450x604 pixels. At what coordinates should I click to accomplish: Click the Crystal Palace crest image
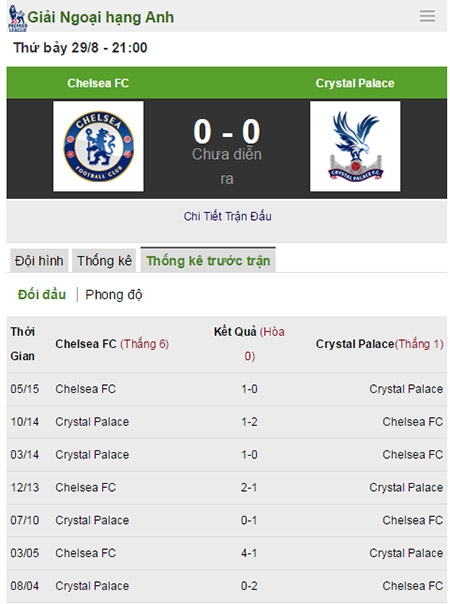355,146
